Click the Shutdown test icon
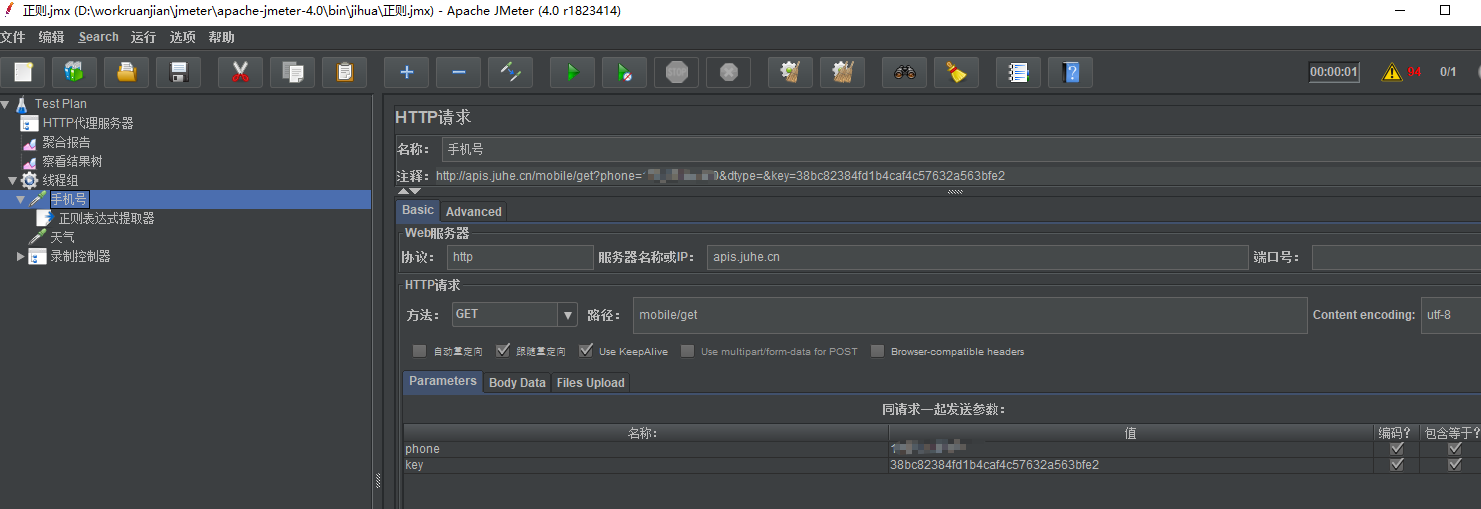Screen dimensions: 1481x509 729,72
